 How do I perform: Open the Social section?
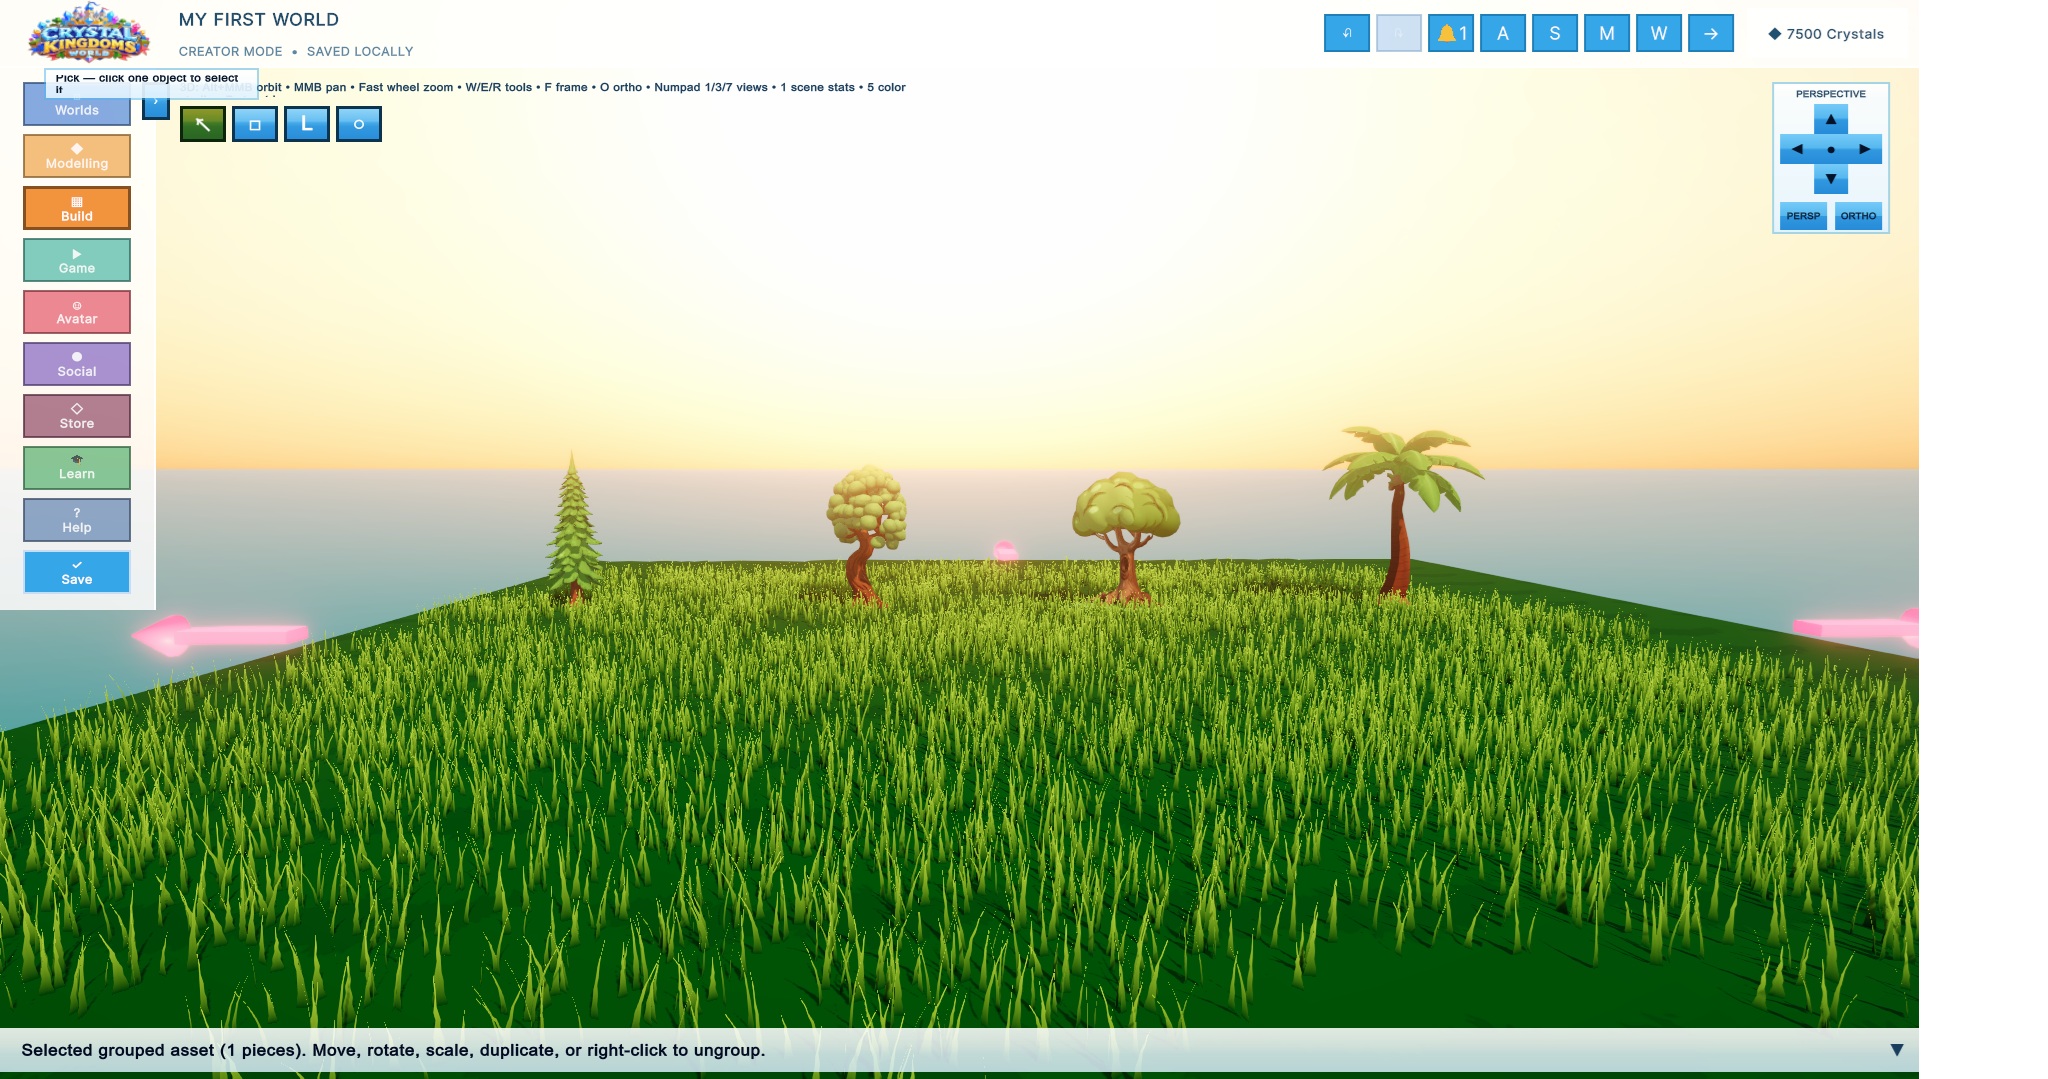pos(77,364)
